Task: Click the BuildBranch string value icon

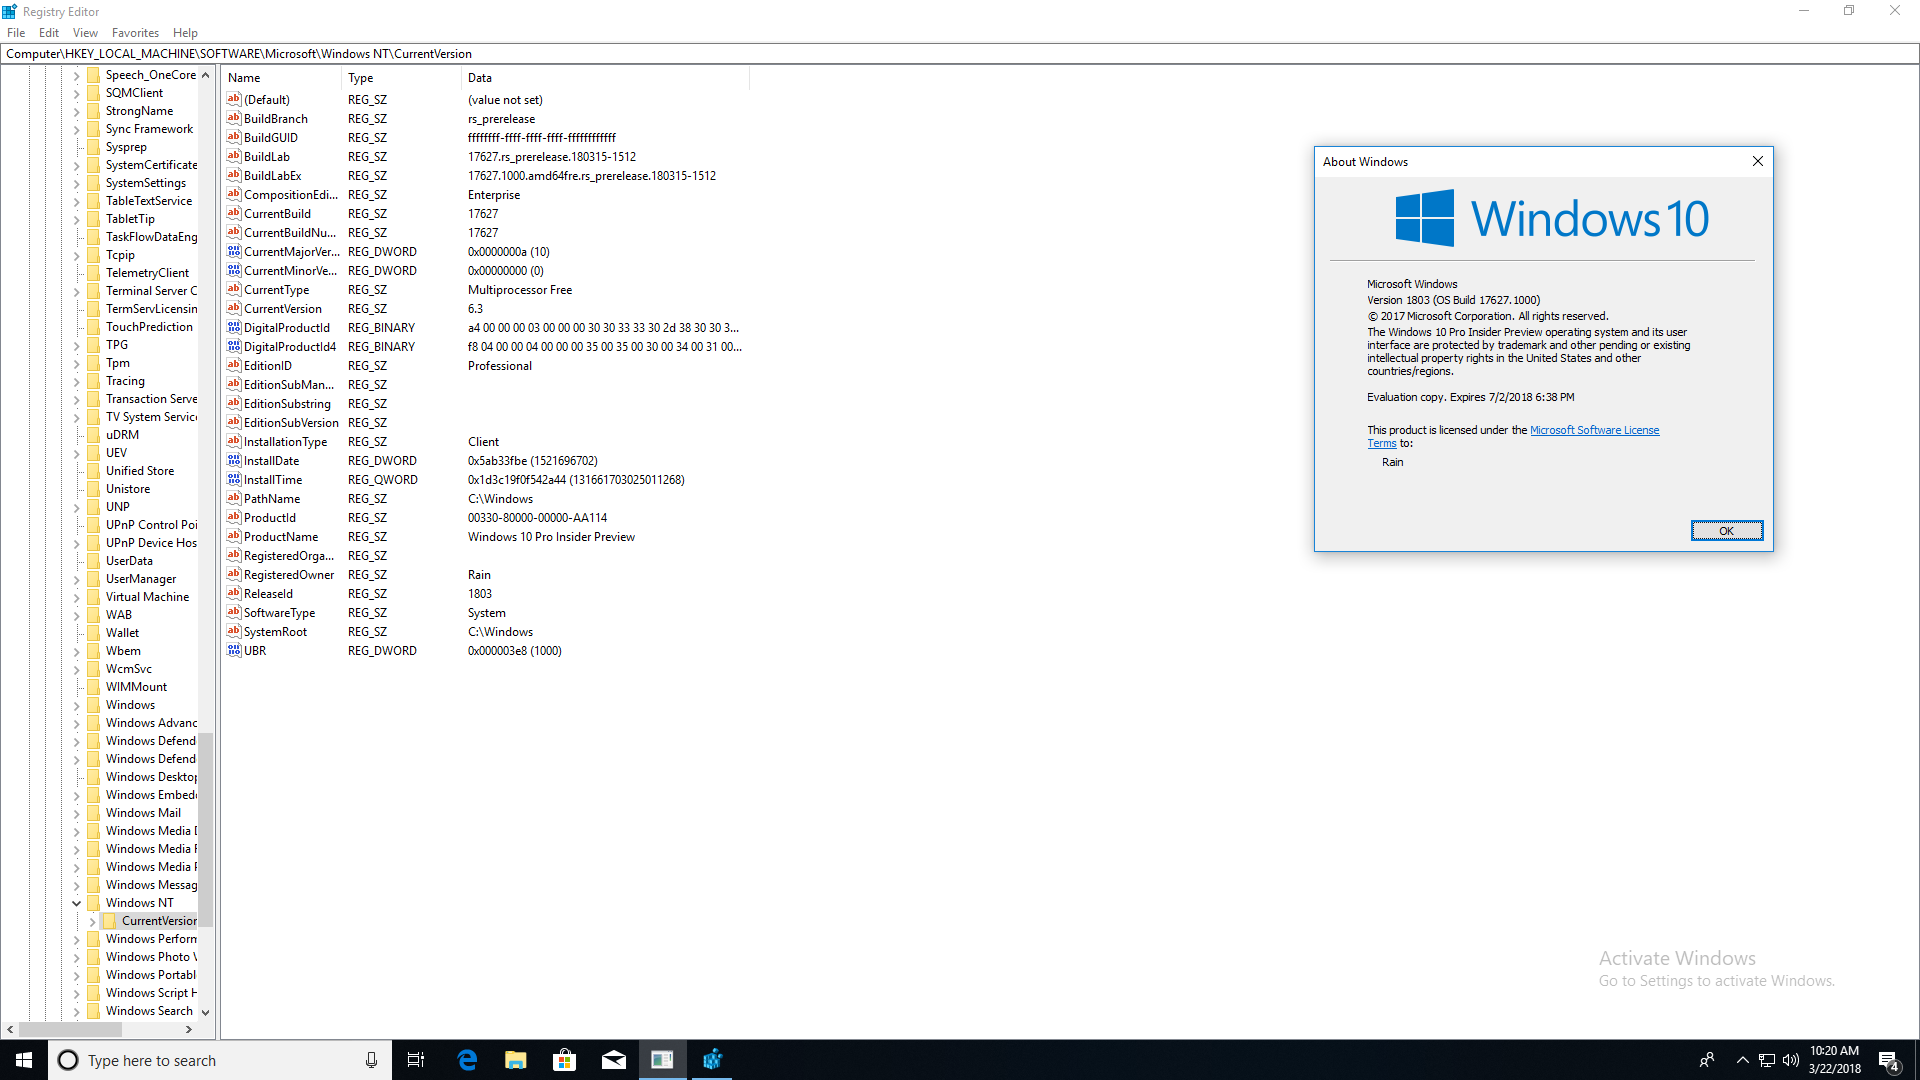Action: pyautogui.click(x=234, y=118)
